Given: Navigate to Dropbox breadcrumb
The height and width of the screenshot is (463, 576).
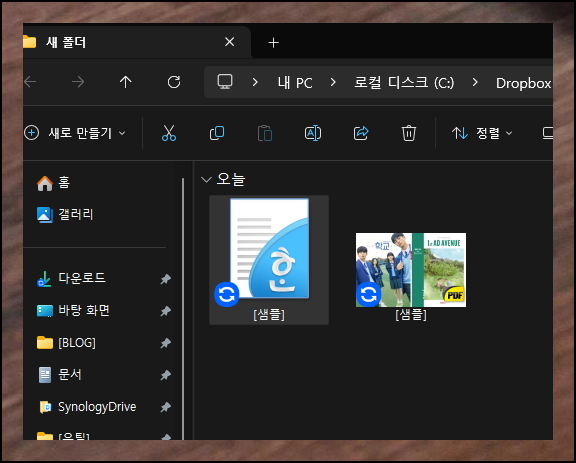Looking at the screenshot, I should pos(524,83).
